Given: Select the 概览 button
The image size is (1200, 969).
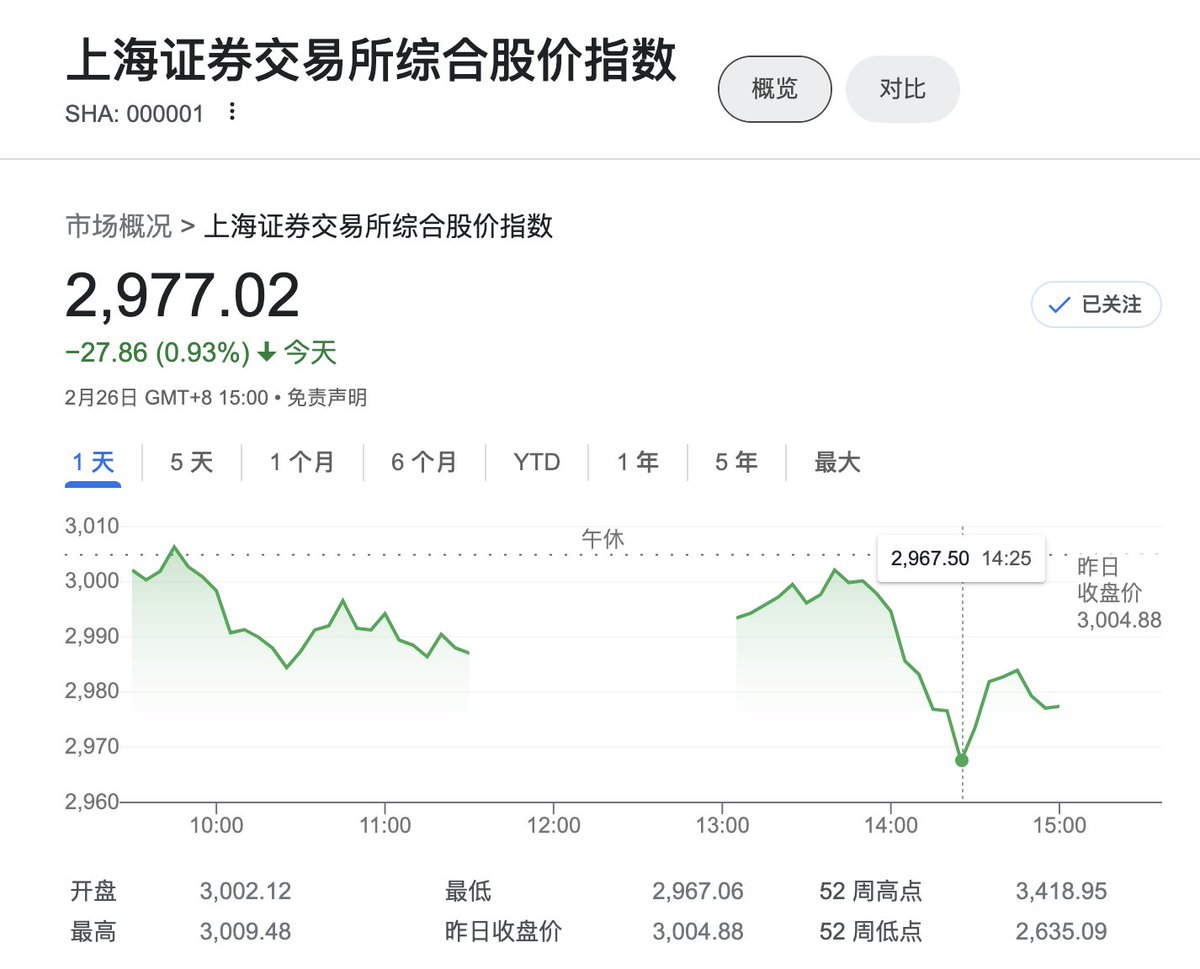Looking at the screenshot, I should [775, 89].
